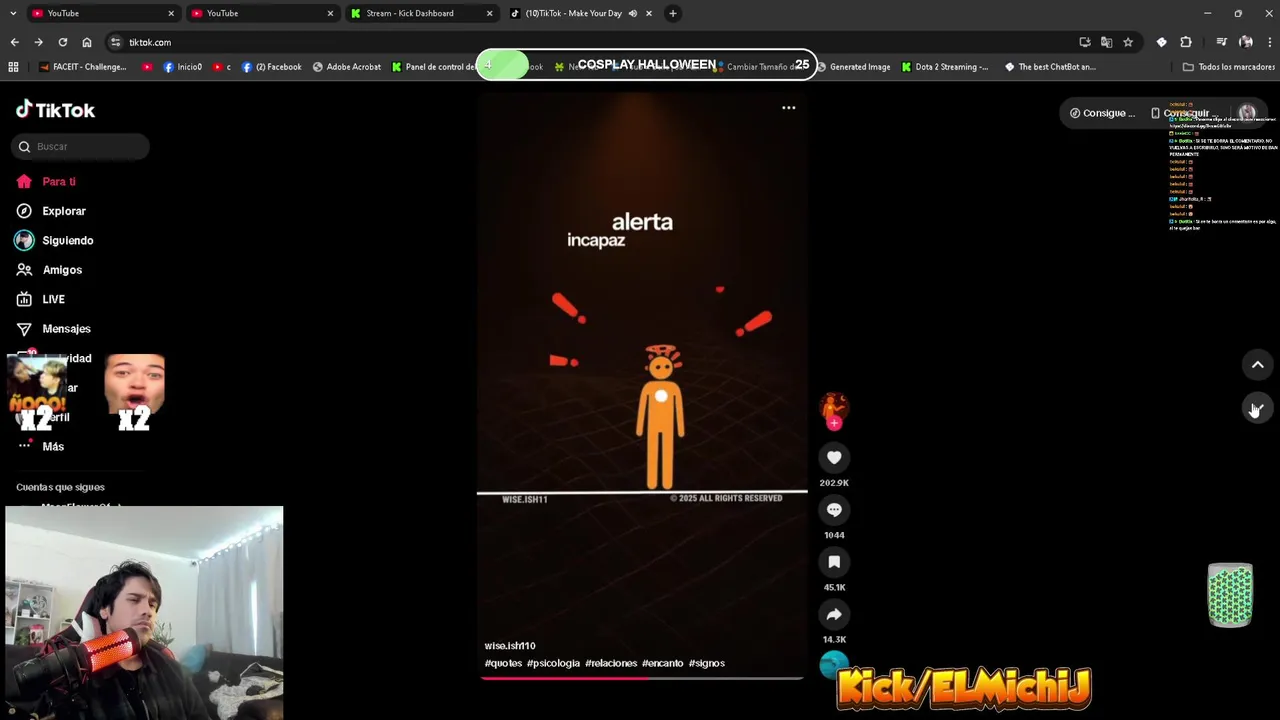The image size is (1280, 720).
Task: Open comments on the video
Action: pos(834,510)
